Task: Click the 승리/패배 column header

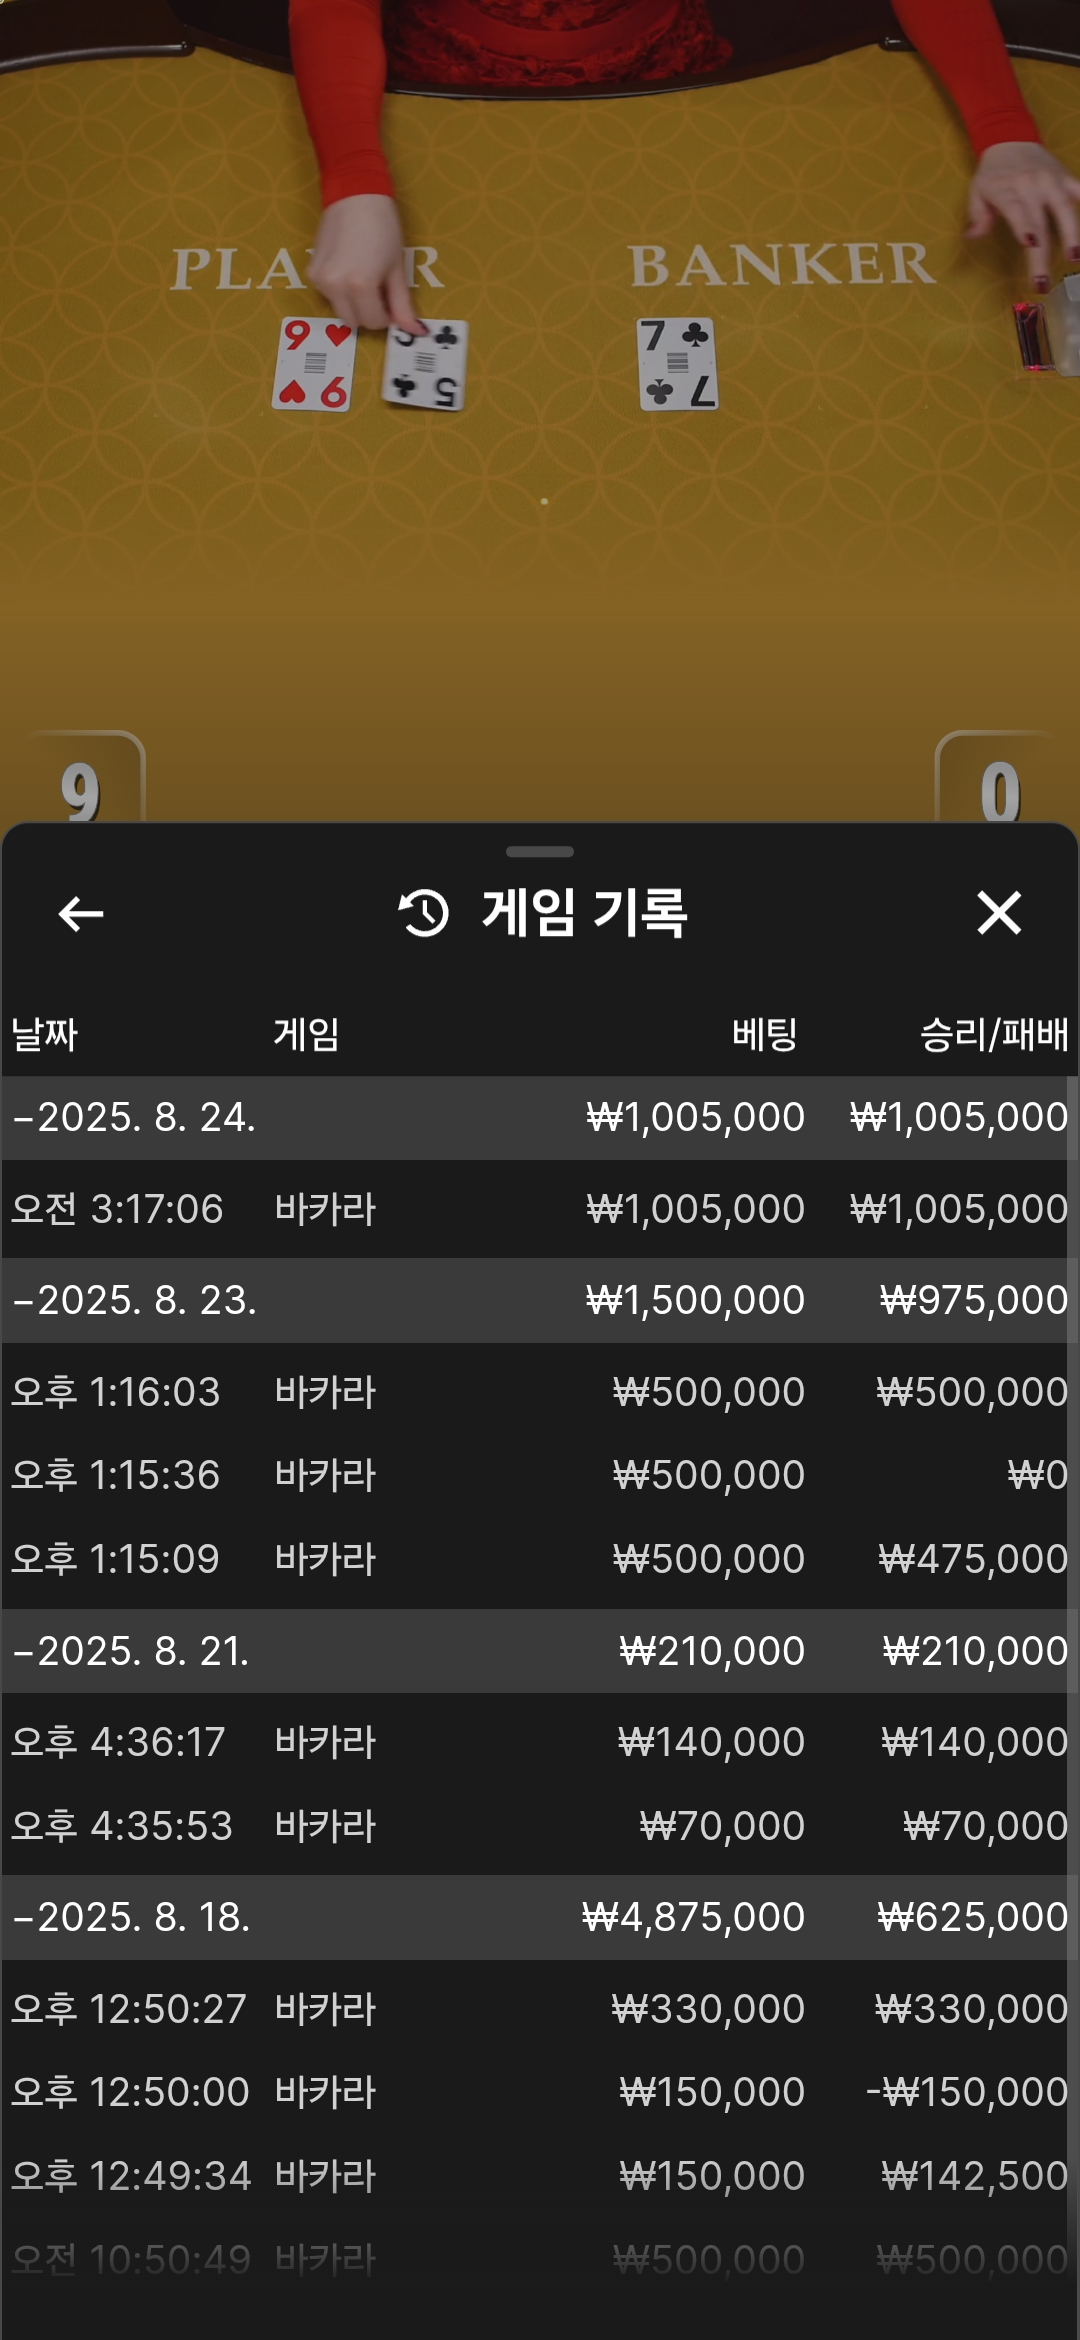Action: pyautogui.click(x=994, y=1034)
